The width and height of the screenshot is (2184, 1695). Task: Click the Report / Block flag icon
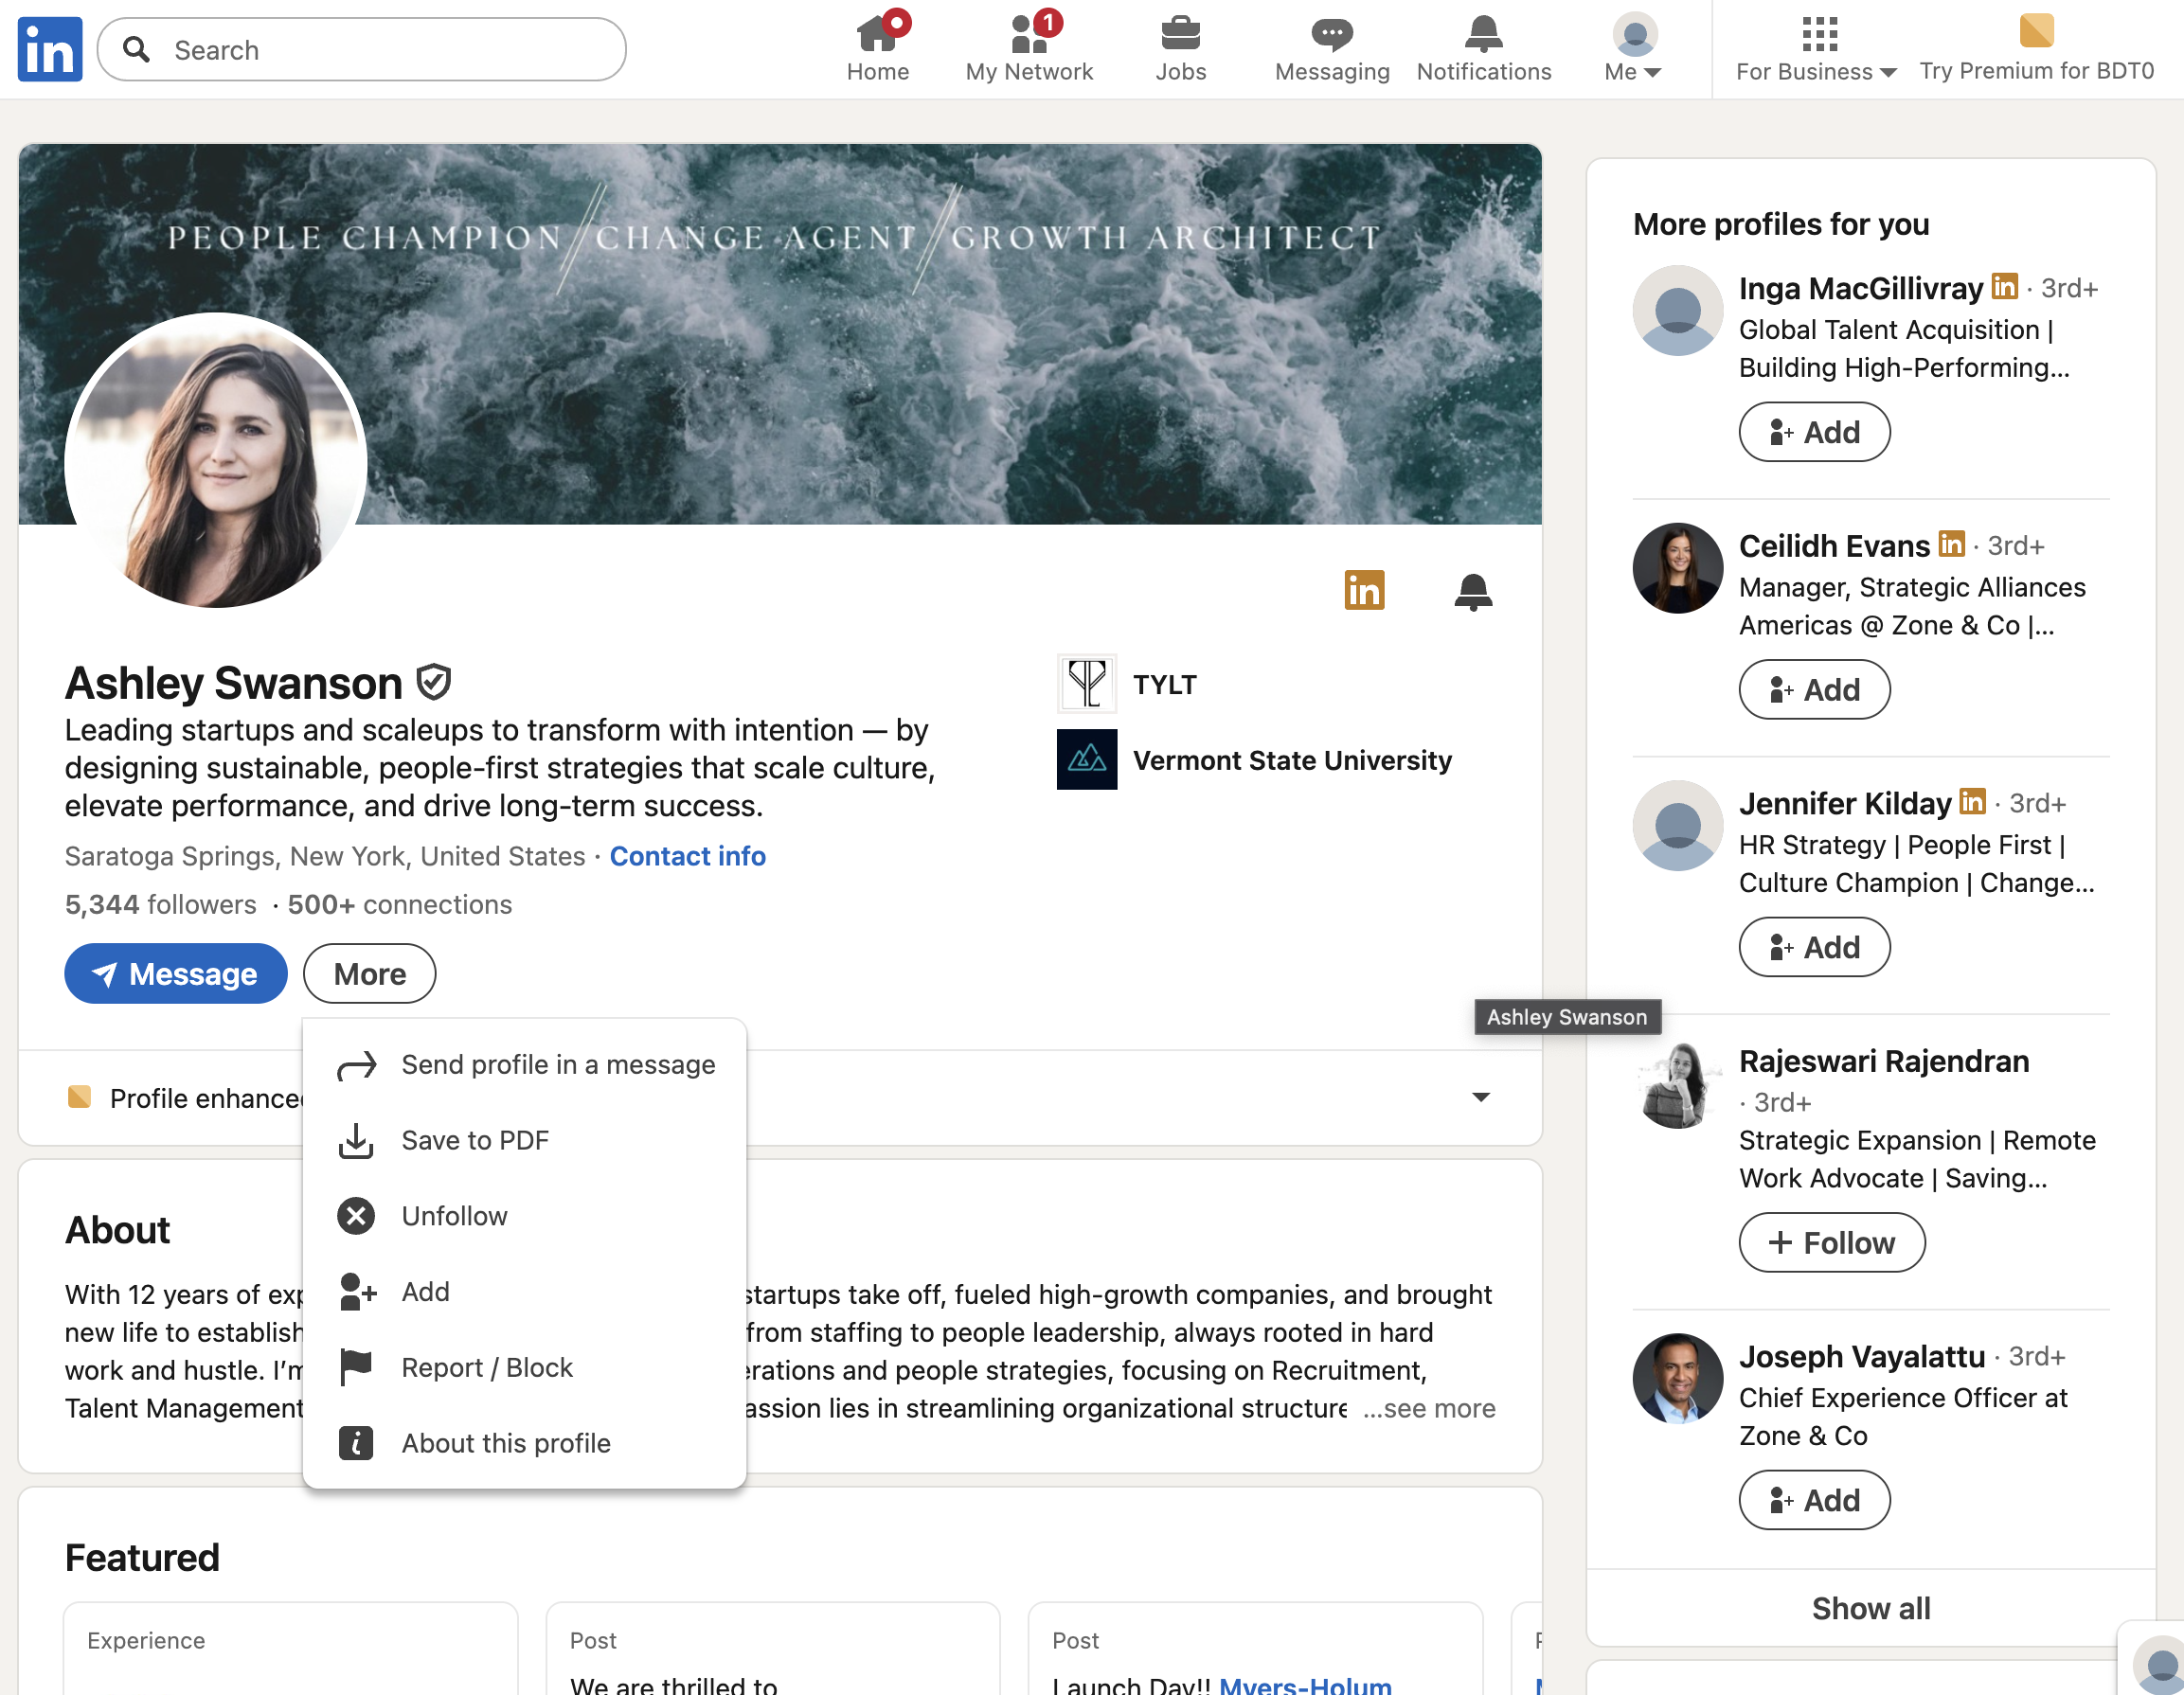(x=356, y=1367)
